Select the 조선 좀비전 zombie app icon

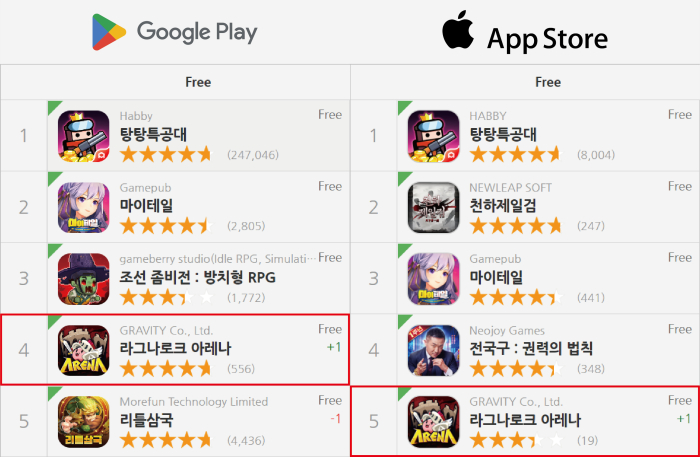(x=83, y=279)
